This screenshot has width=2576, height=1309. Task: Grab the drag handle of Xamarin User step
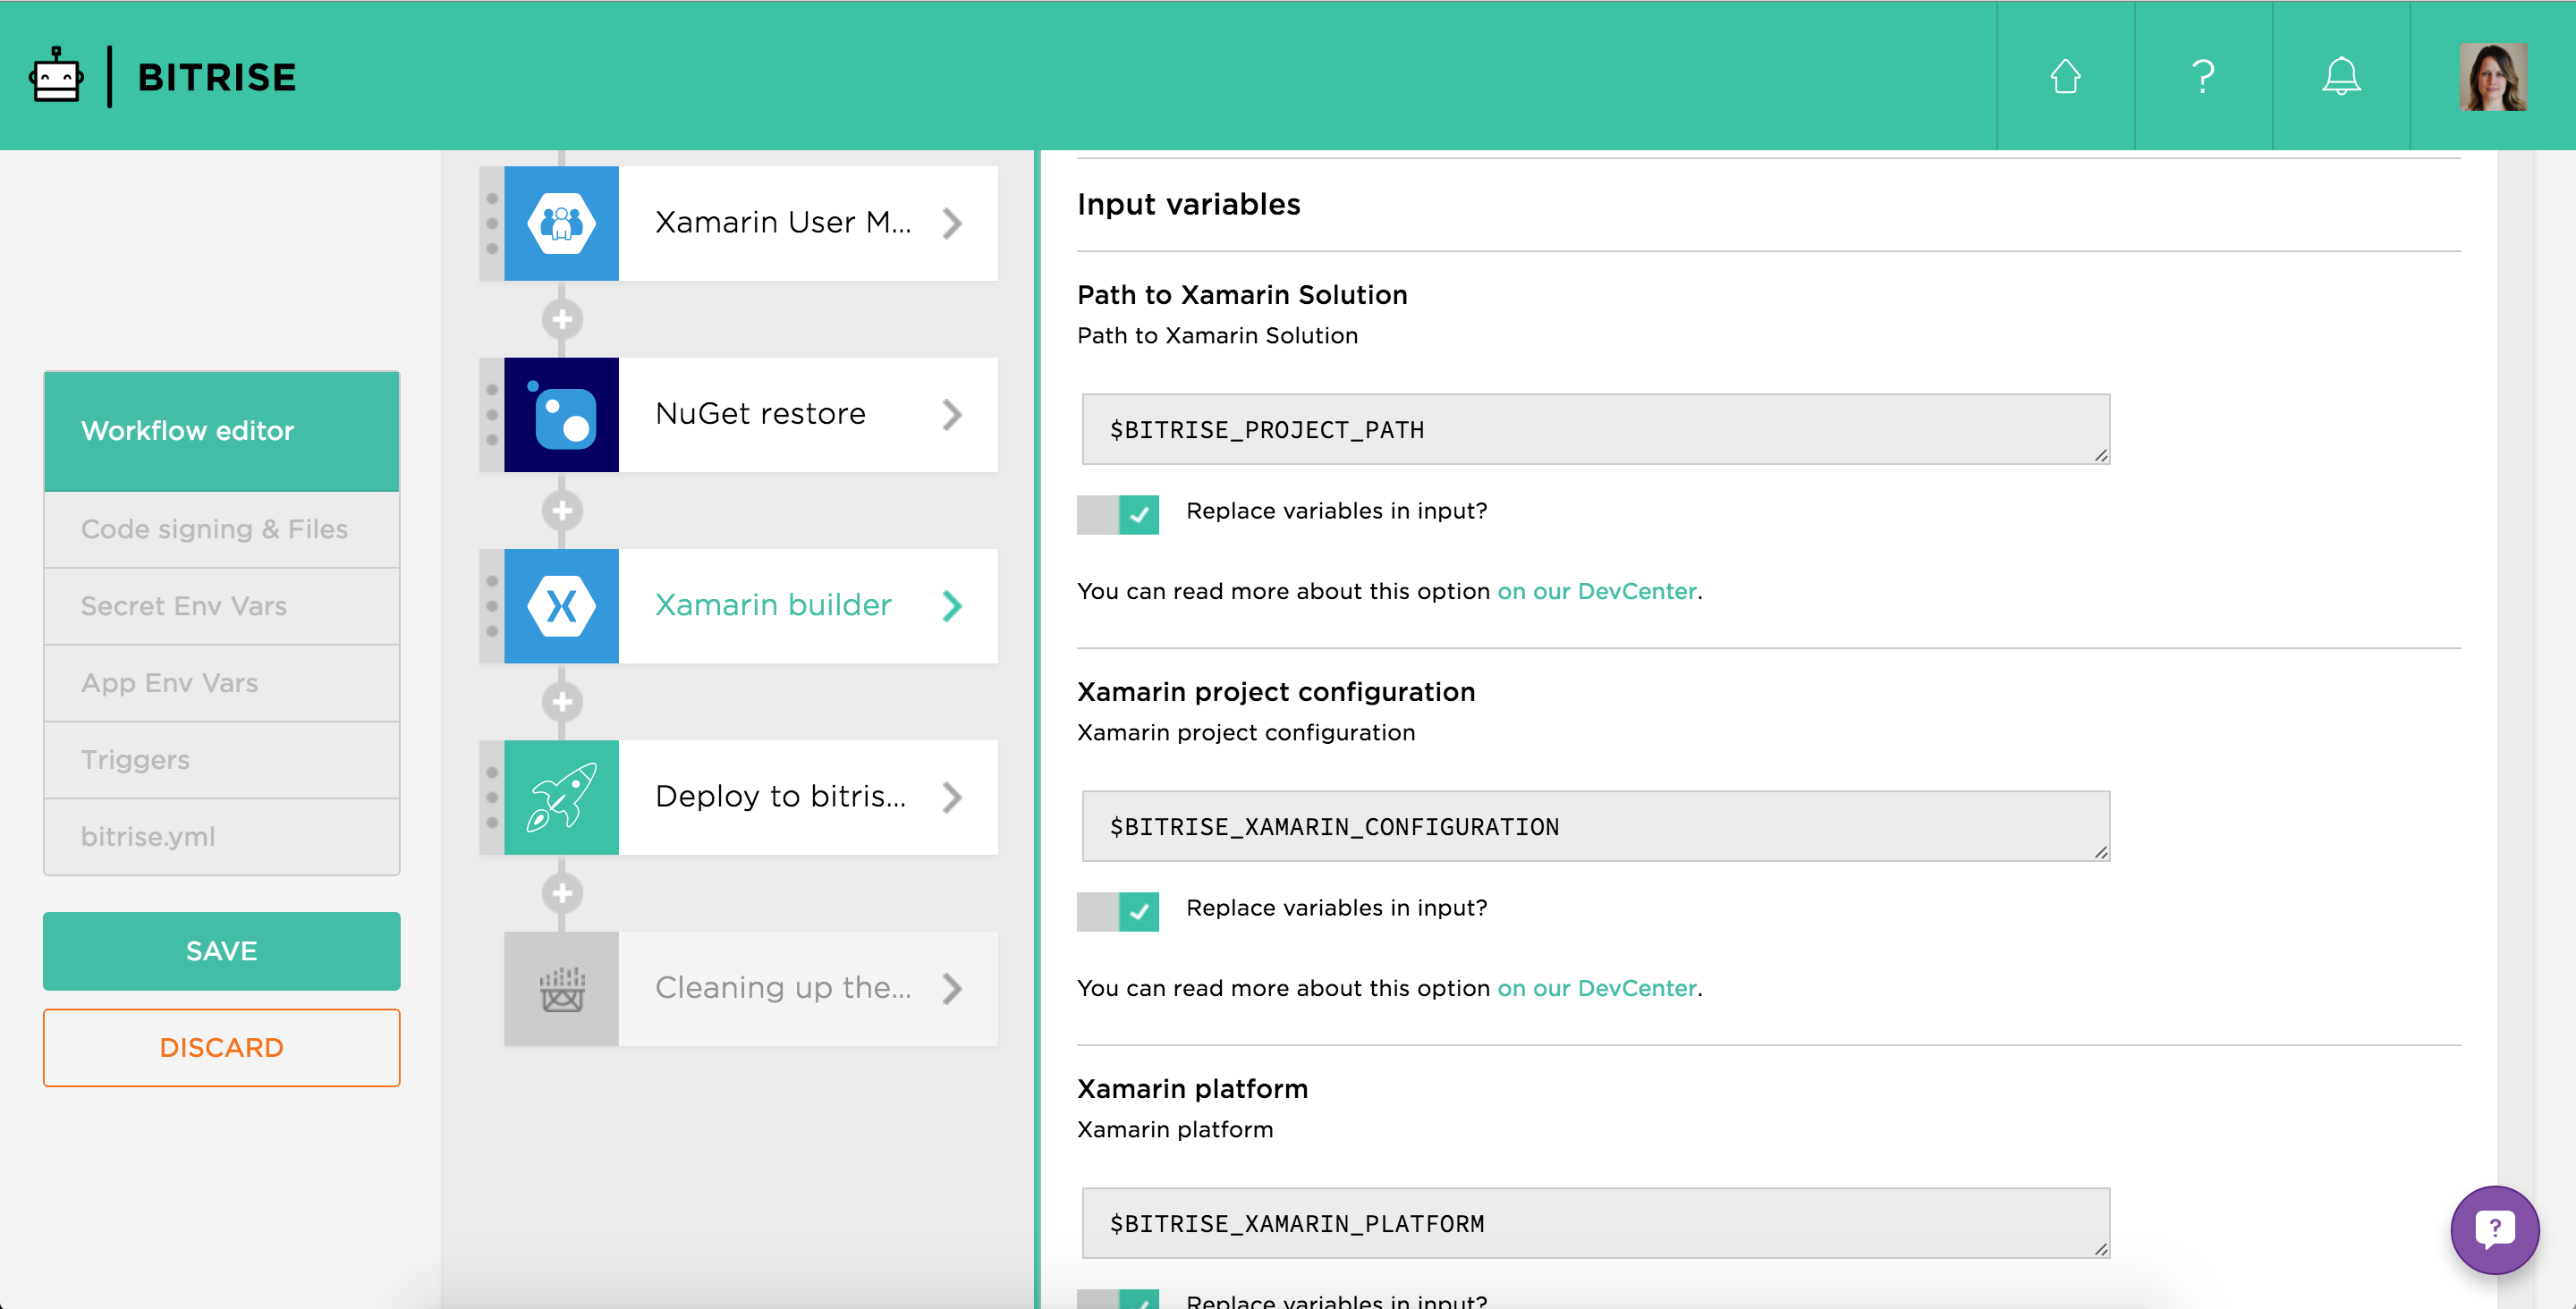[x=492, y=223]
